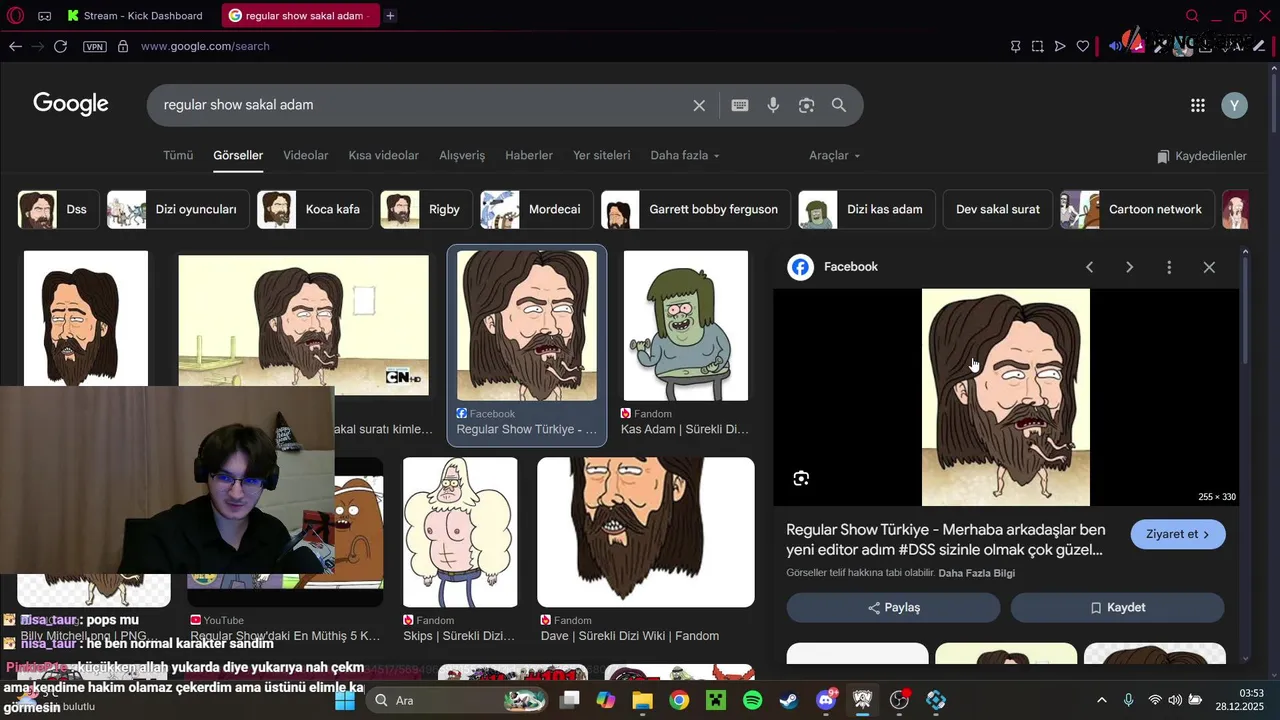Viewport: 1280px width, 720px height.
Task: Open Steam from the taskbar
Action: tap(789, 700)
